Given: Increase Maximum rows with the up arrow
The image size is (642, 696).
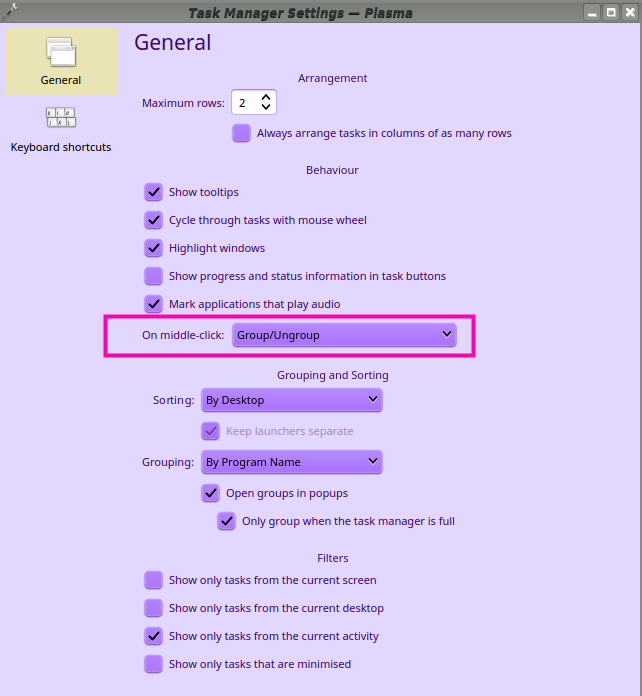Looking at the screenshot, I should [266, 97].
